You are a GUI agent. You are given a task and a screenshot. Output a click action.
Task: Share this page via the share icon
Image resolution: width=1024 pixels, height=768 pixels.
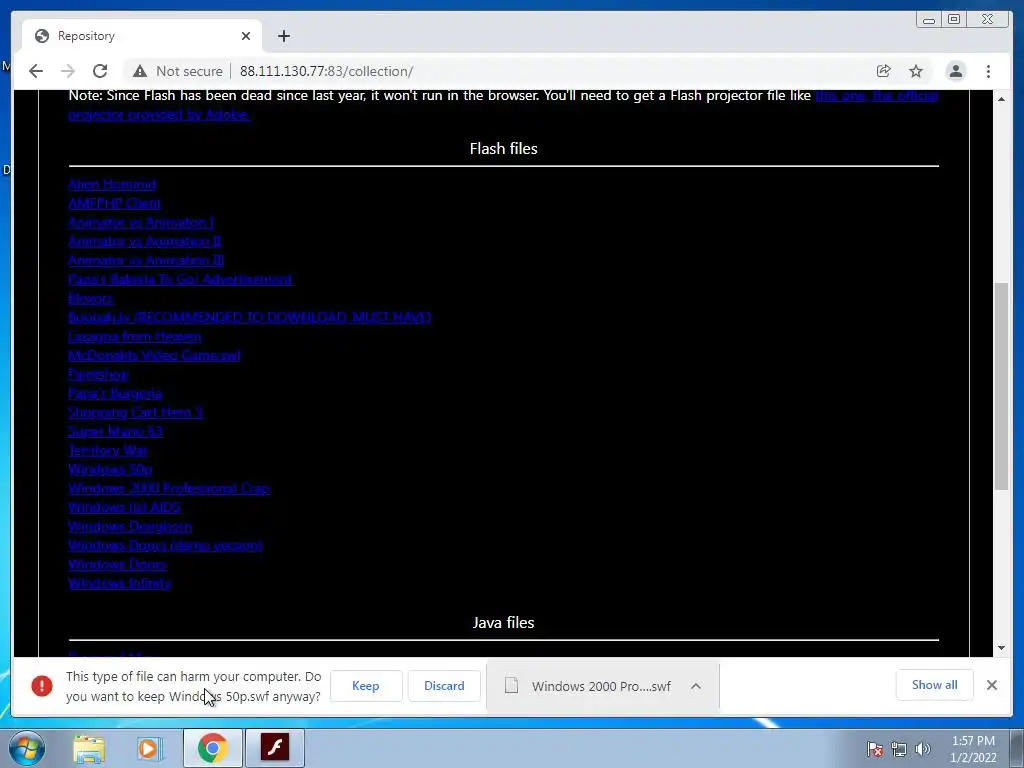884,71
